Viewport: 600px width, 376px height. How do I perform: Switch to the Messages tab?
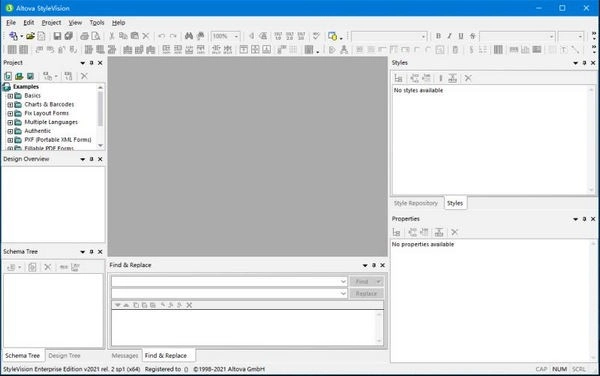pyautogui.click(x=125, y=356)
